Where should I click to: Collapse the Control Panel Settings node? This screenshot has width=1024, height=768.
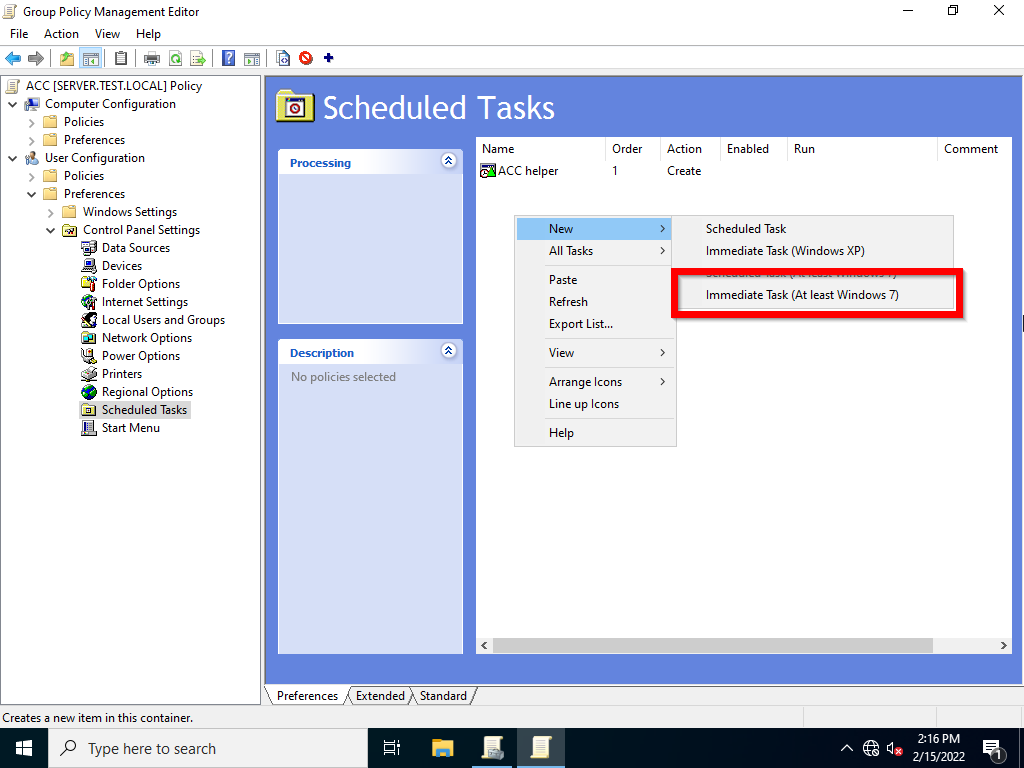[50, 230]
